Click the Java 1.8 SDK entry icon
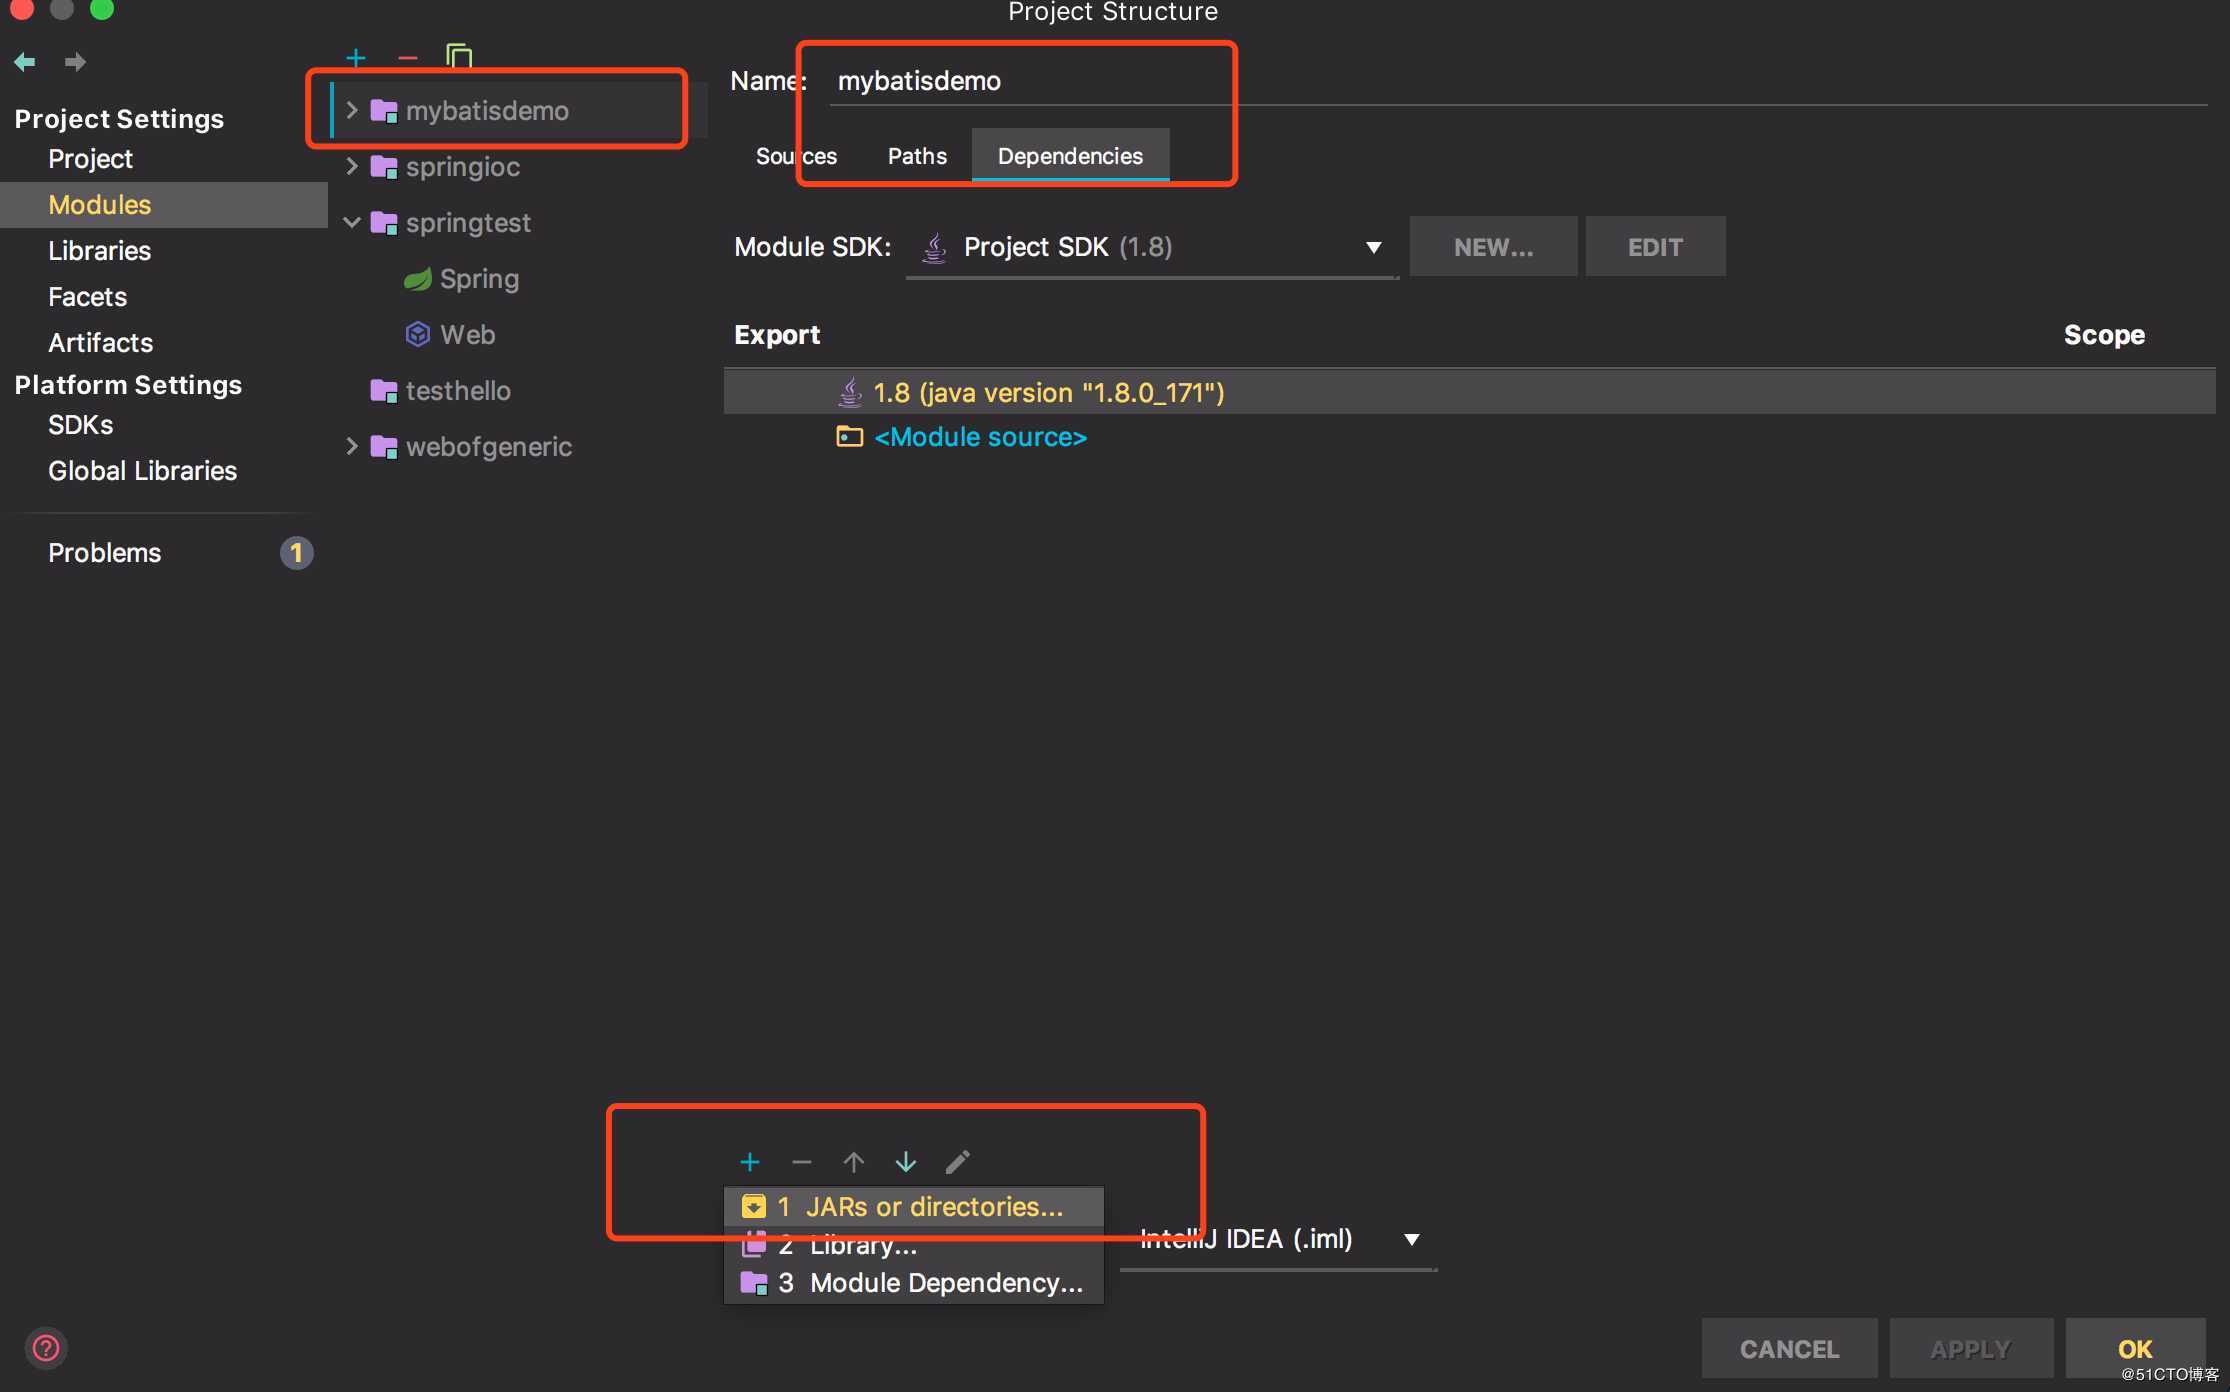Viewport: 2230px width, 1392px height. (850, 392)
